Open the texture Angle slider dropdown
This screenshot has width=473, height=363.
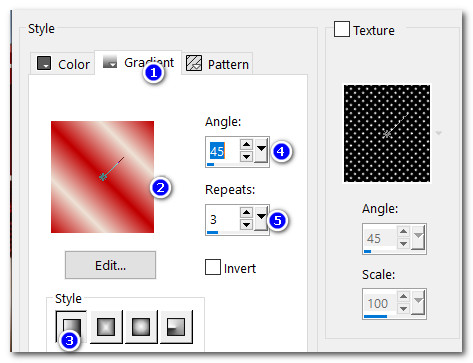pos(418,237)
